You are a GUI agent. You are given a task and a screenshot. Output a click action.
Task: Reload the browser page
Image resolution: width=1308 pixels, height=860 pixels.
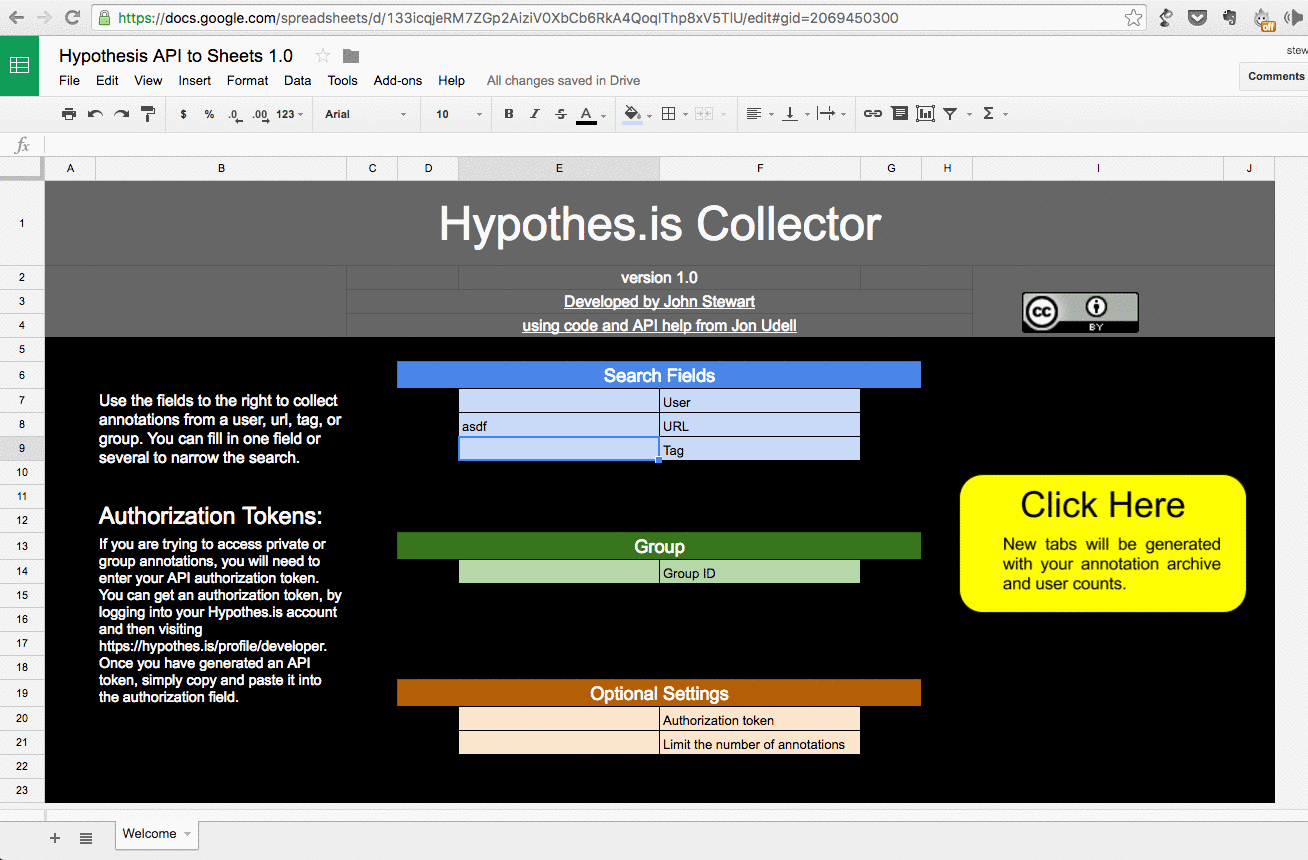[x=72, y=17]
